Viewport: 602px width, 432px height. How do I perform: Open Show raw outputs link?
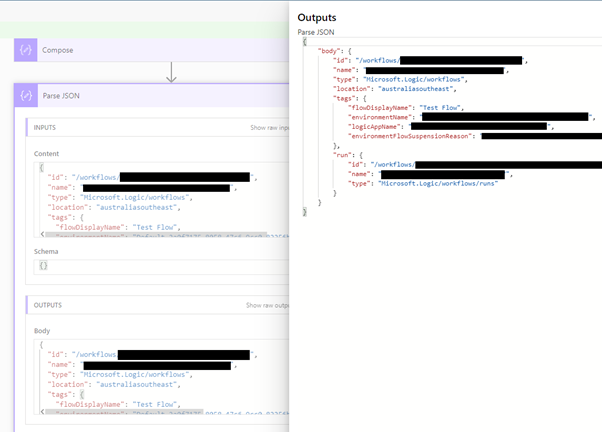[x=267, y=305]
